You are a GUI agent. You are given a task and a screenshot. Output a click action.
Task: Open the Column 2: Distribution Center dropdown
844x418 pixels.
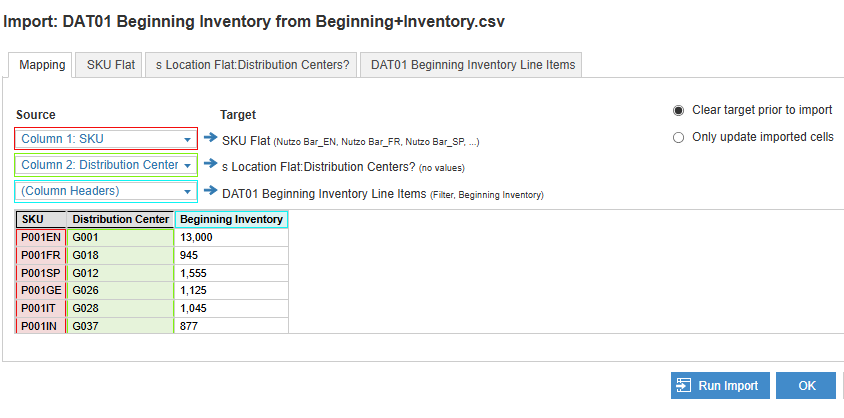(x=106, y=165)
